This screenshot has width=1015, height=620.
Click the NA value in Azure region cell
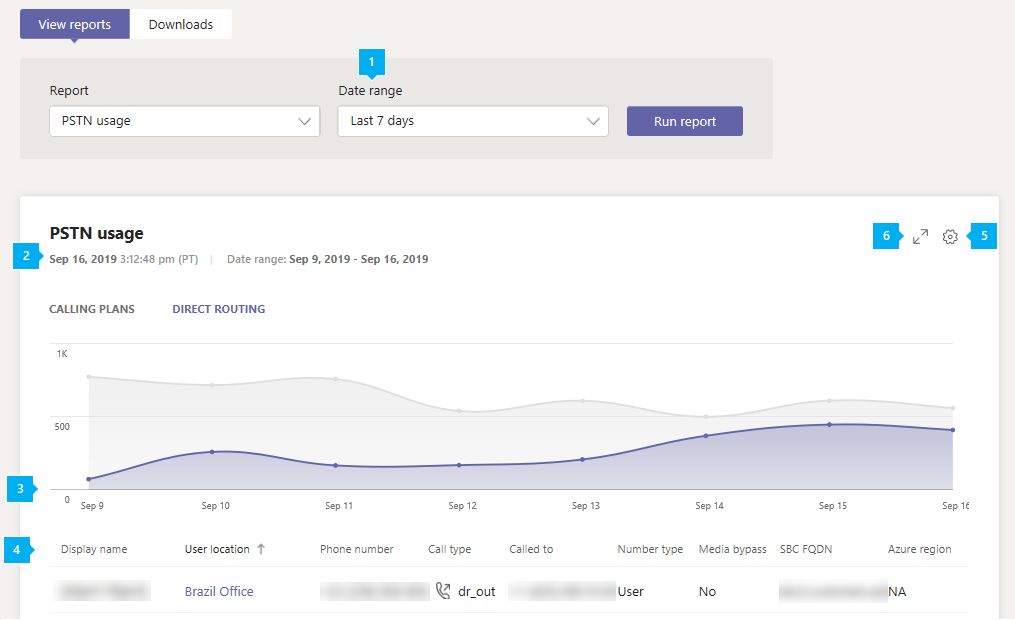(x=897, y=592)
